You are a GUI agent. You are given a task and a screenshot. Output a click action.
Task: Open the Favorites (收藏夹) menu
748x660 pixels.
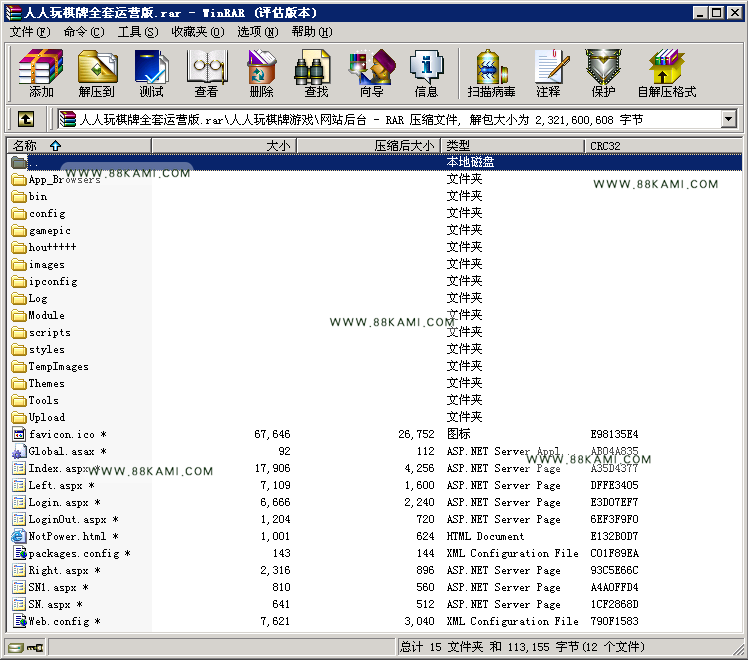(198, 32)
